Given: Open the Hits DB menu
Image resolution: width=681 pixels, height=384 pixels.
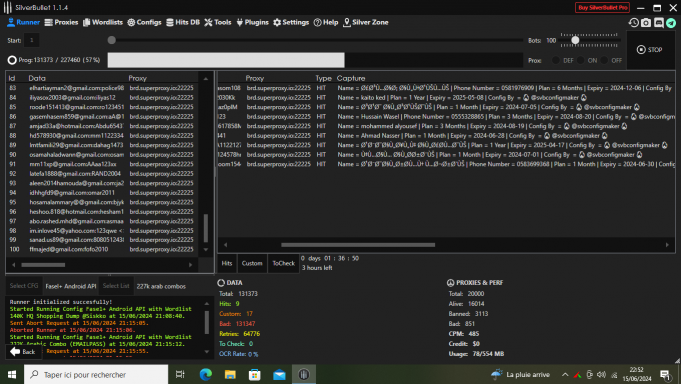Looking at the screenshot, I should point(183,22).
